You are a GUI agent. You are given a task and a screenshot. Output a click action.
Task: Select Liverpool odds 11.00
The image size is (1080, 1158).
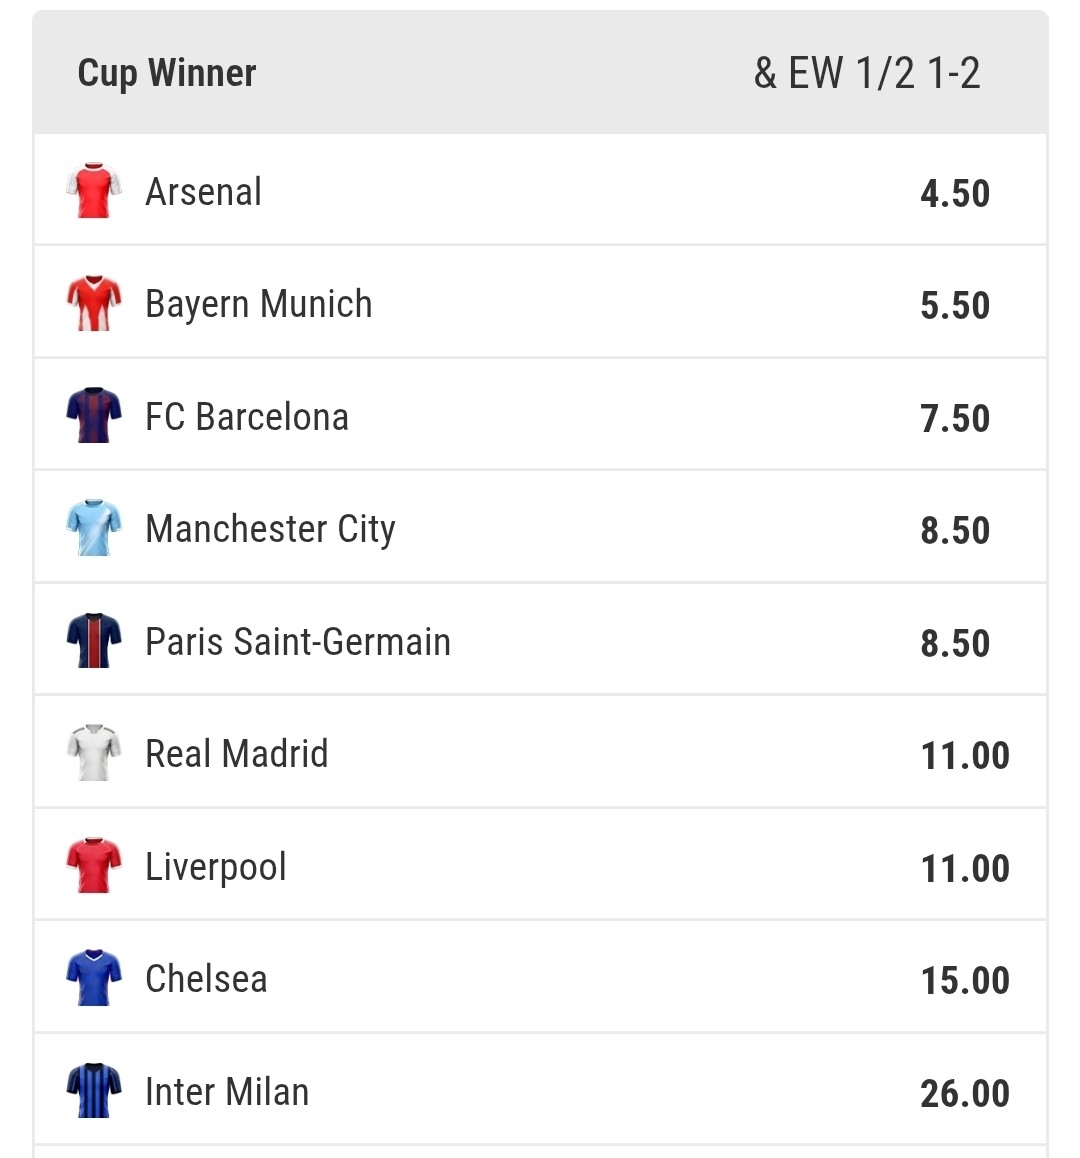pyautogui.click(x=964, y=868)
